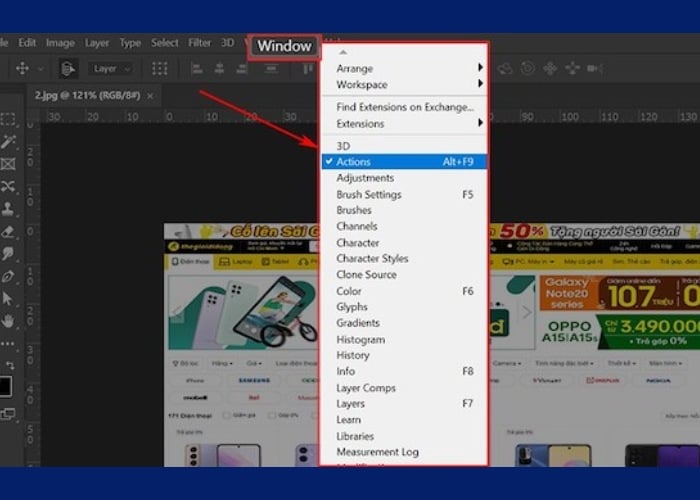Select the Eraser tool
This screenshot has height=500, width=700.
(x=8, y=231)
